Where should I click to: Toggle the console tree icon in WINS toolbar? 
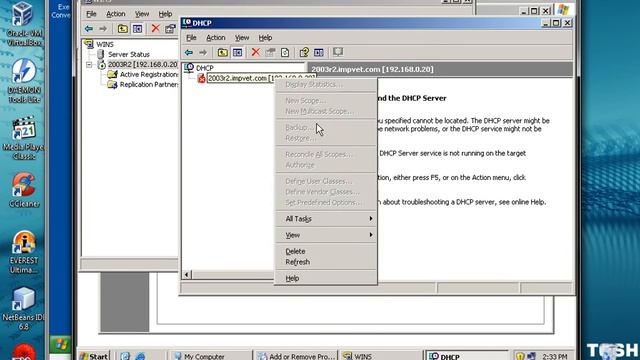138,29
